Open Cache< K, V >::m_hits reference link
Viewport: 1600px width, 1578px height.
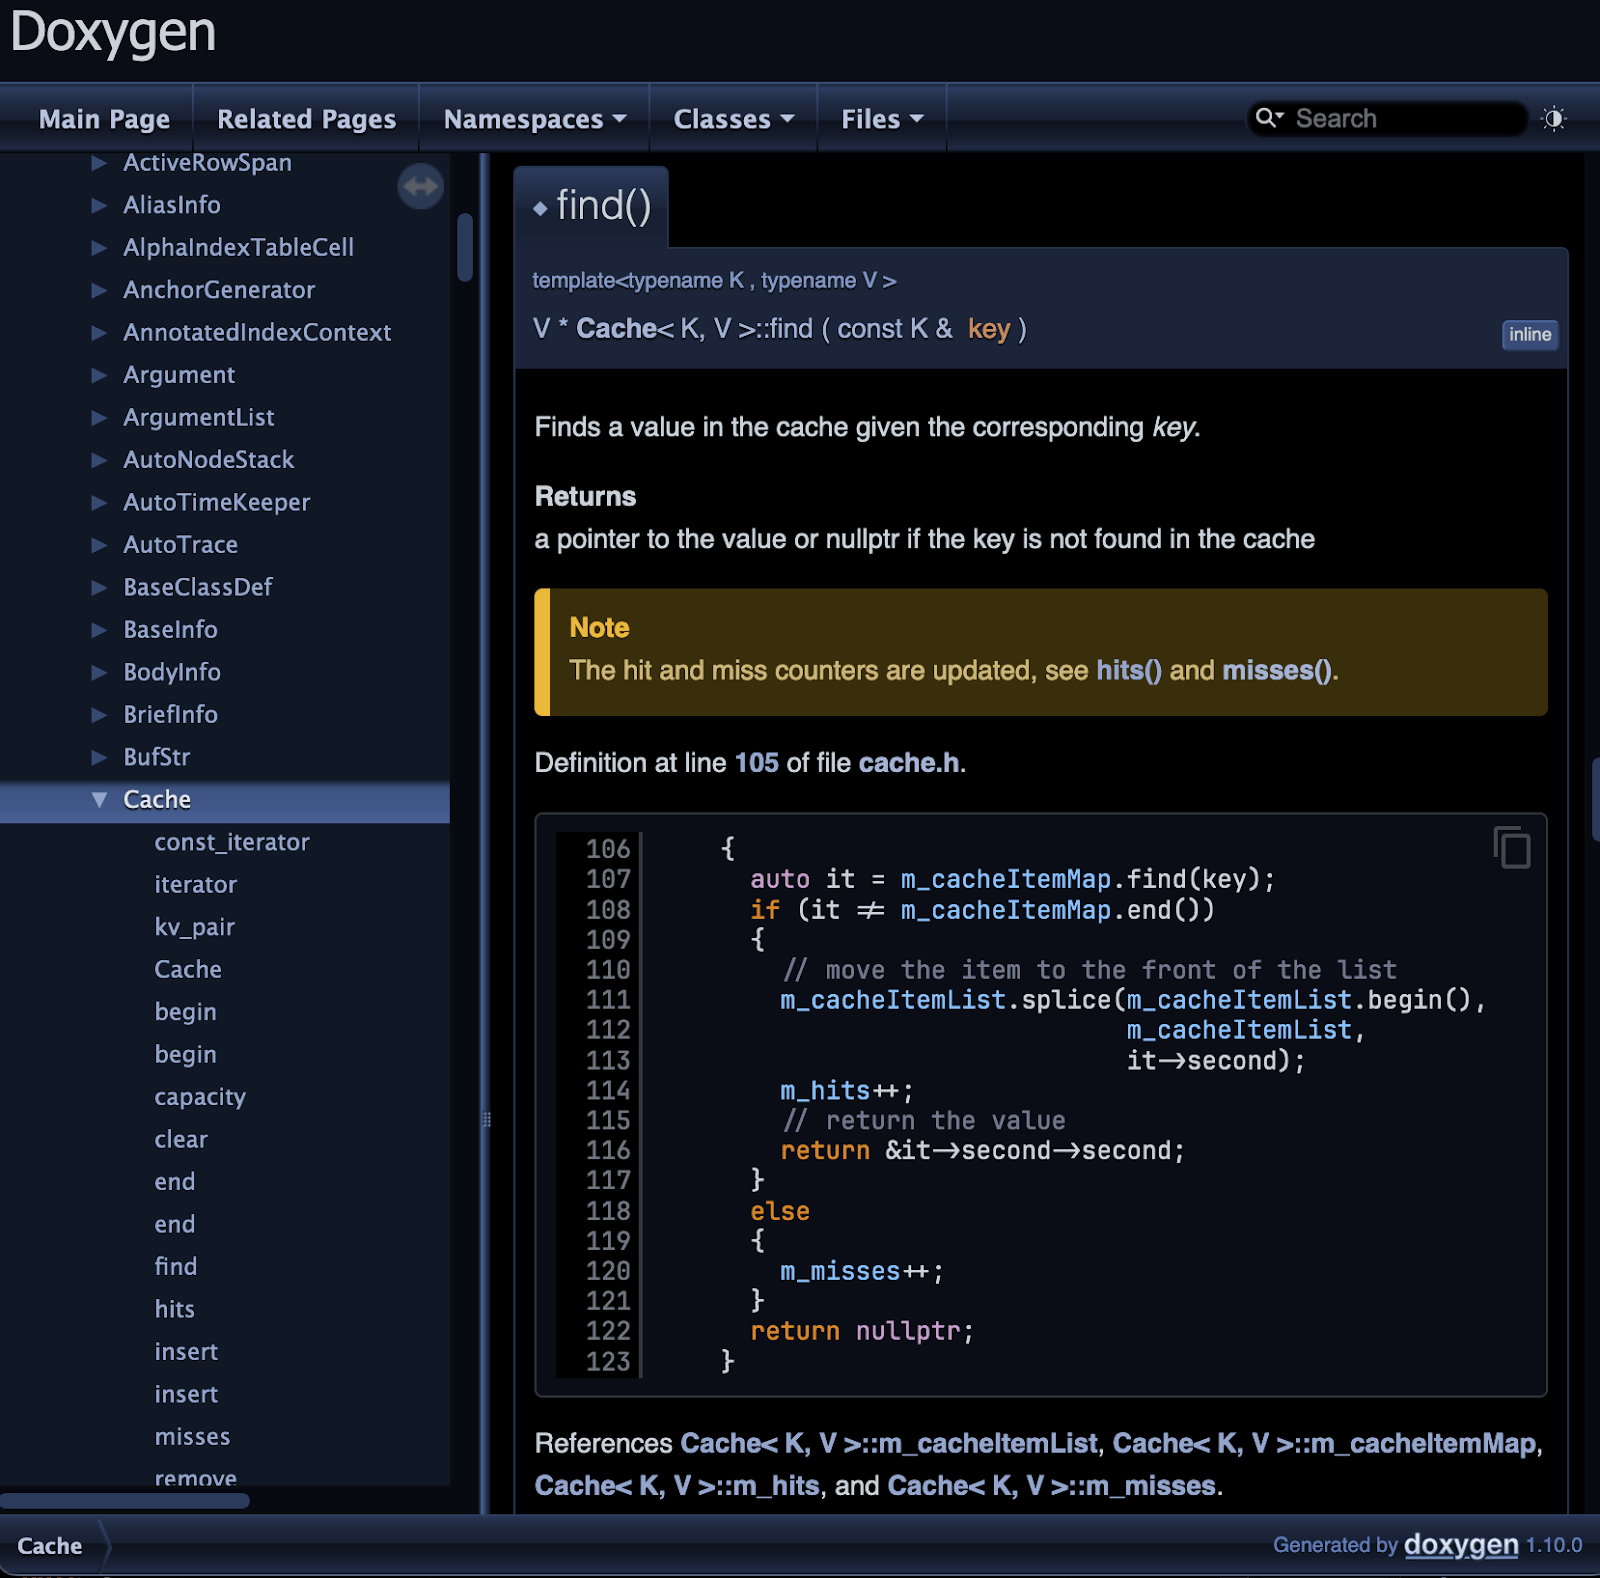(x=677, y=1486)
